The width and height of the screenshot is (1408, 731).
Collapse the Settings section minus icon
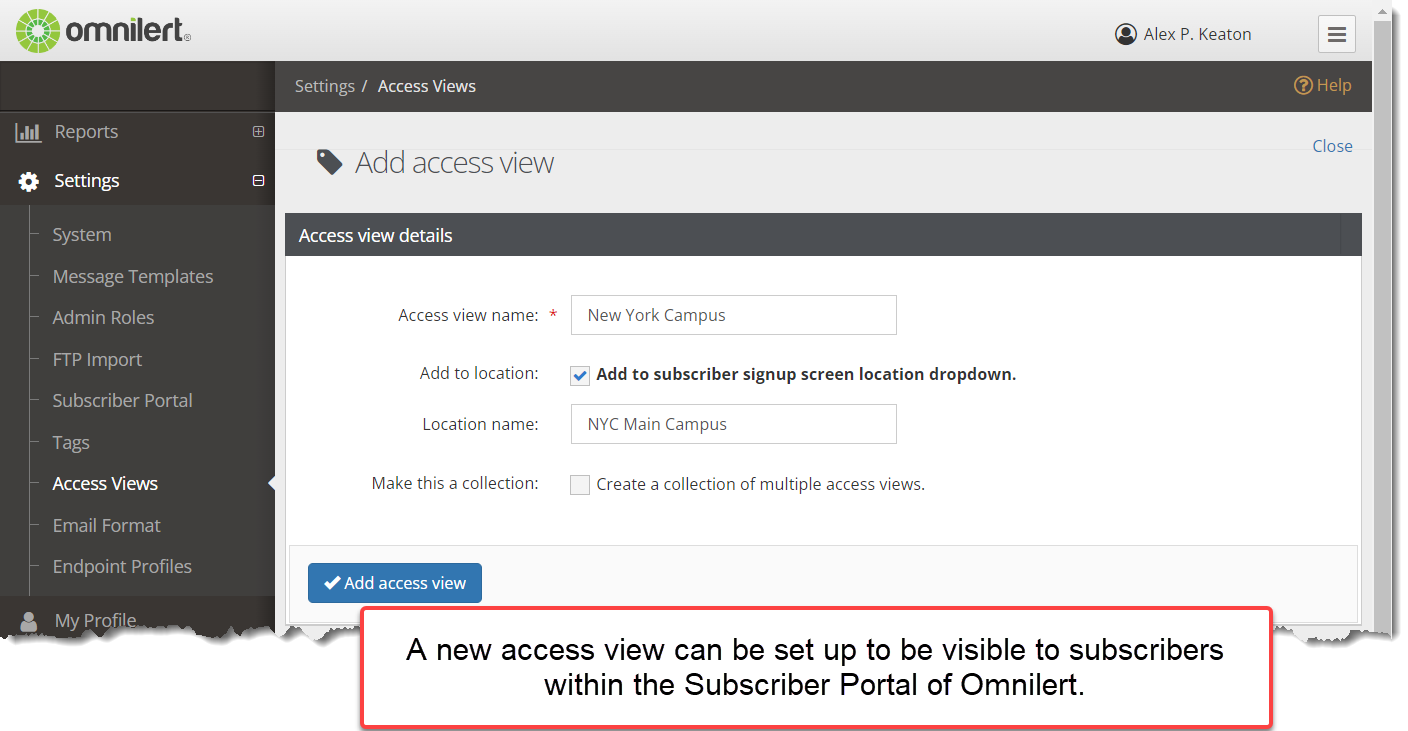tap(258, 181)
